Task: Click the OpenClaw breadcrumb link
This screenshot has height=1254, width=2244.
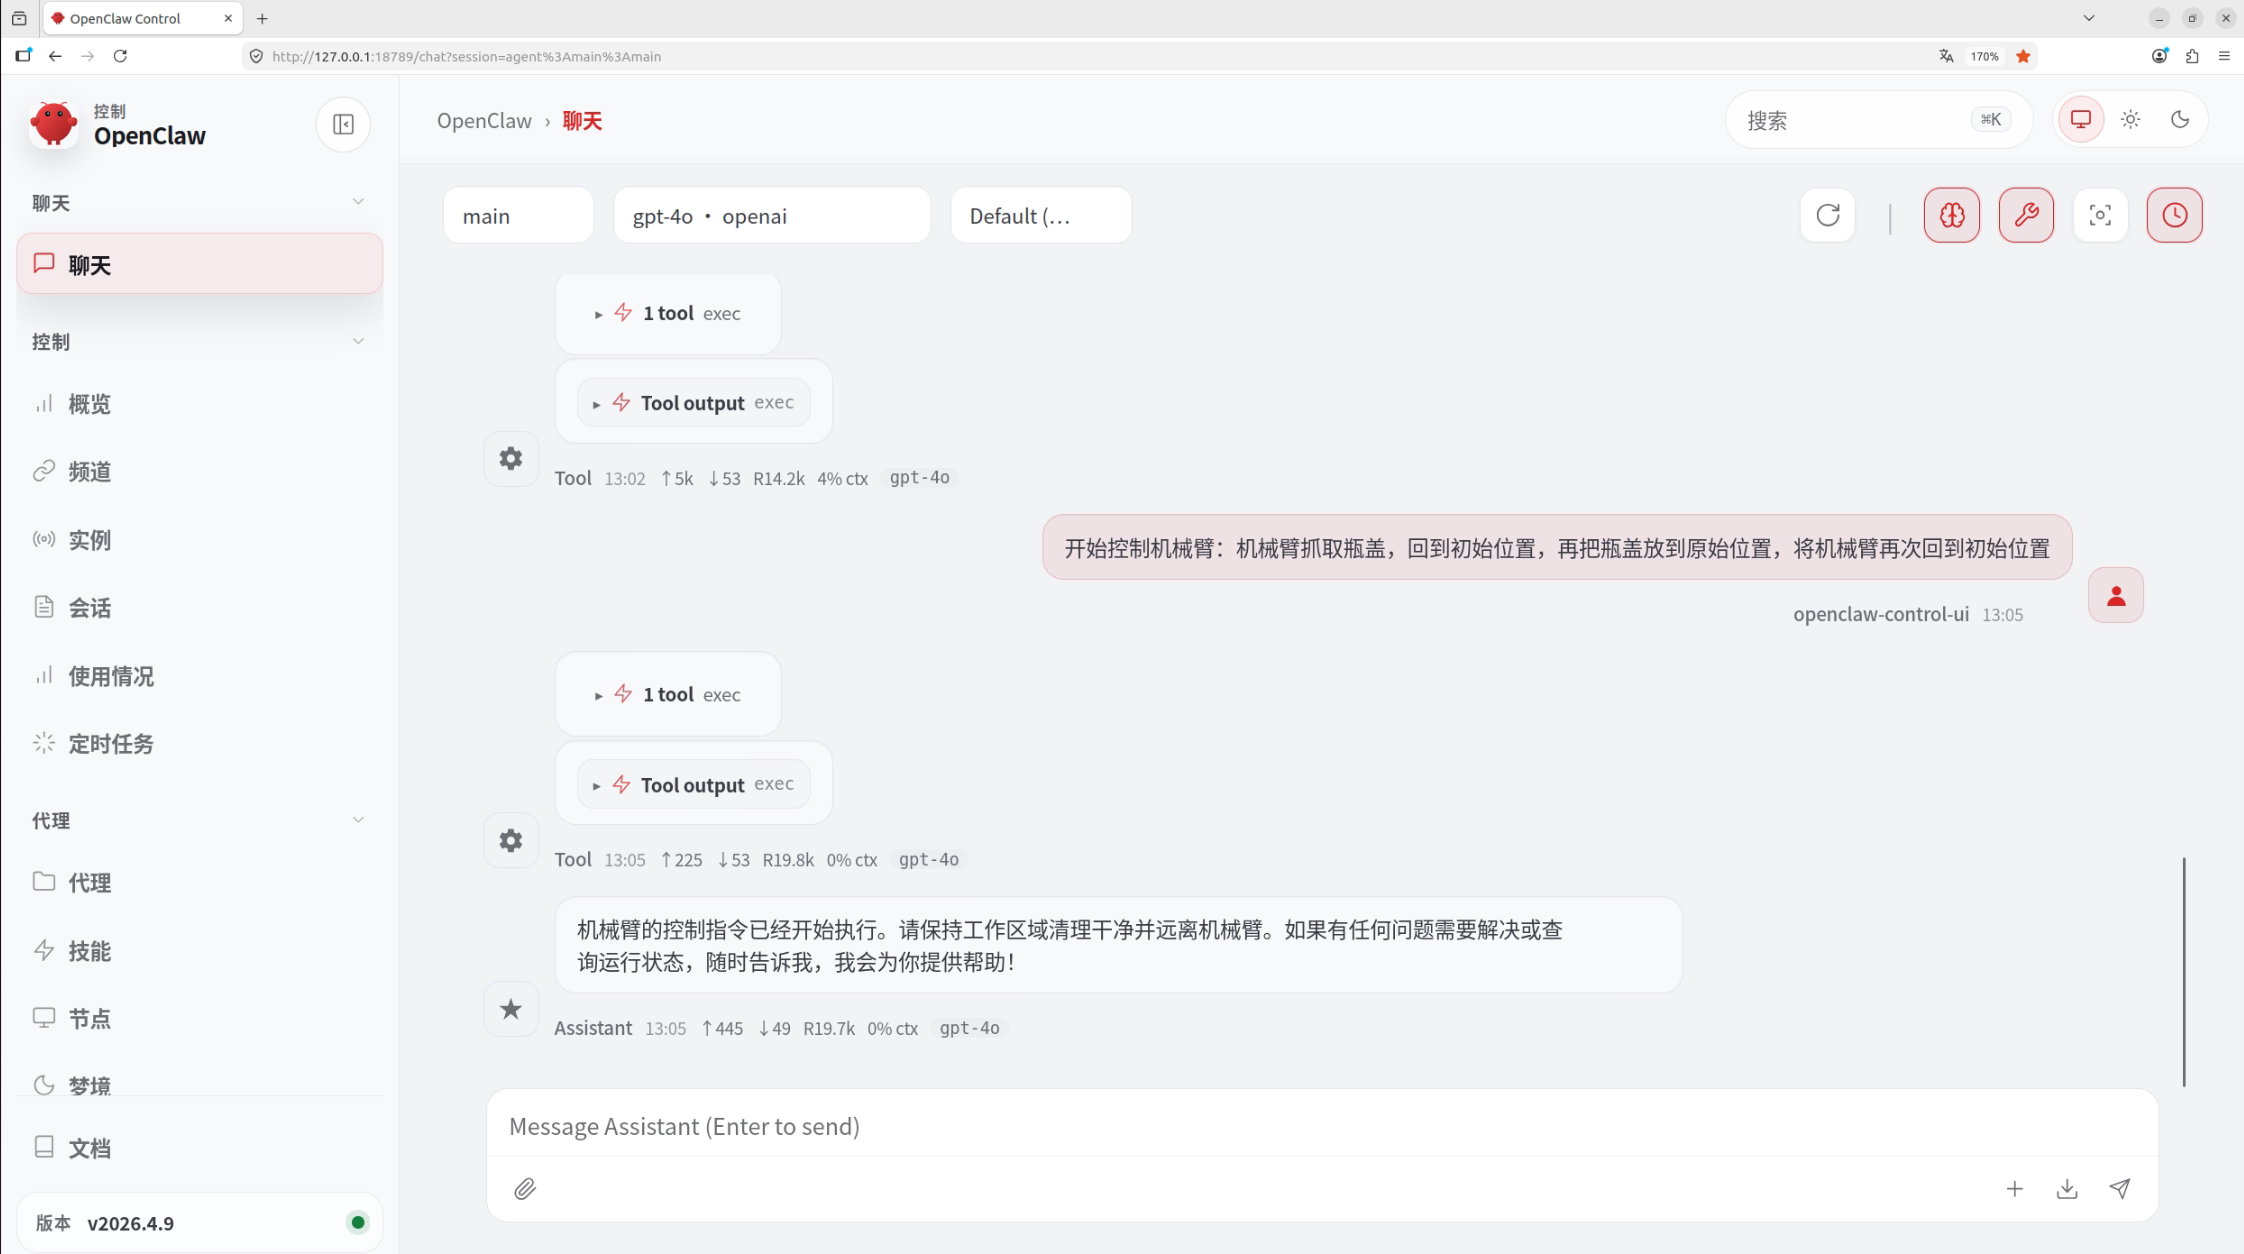Action: (x=484, y=121)
